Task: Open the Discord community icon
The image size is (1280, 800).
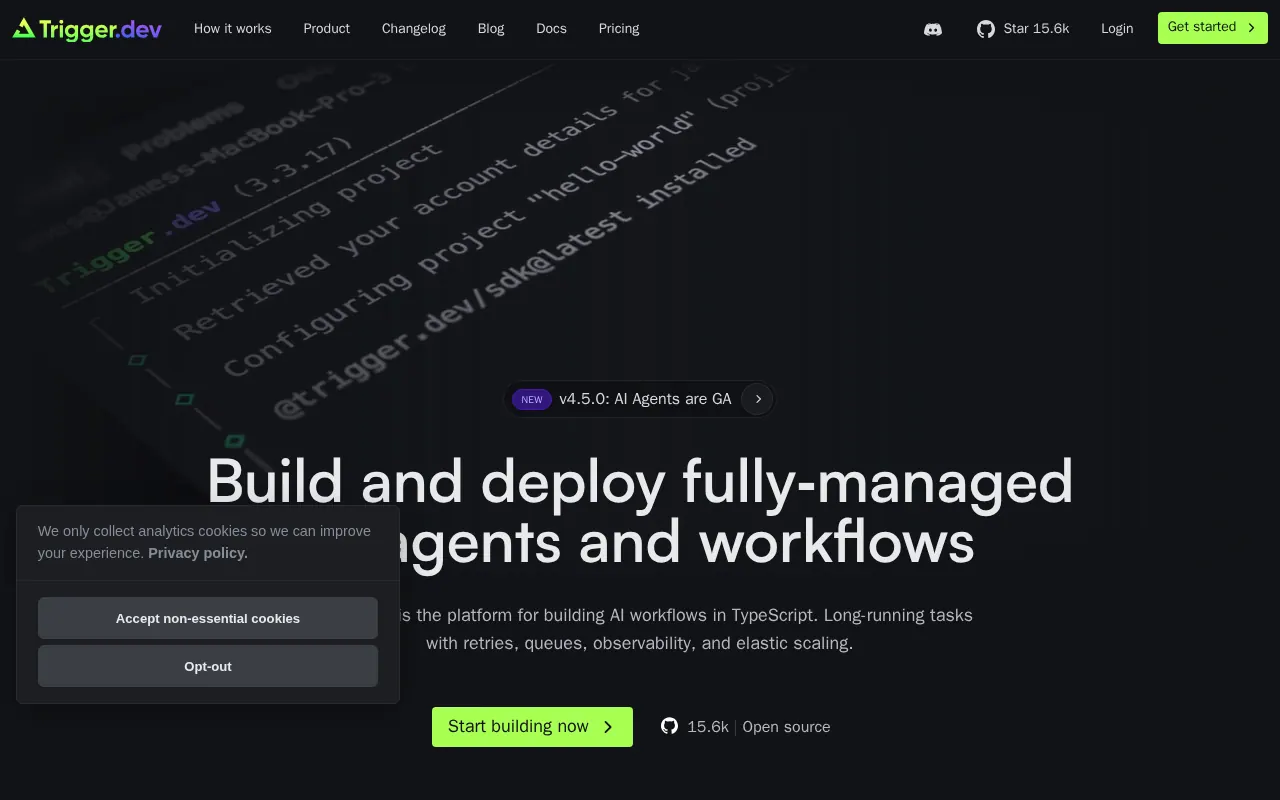Action: coord(933,29)
